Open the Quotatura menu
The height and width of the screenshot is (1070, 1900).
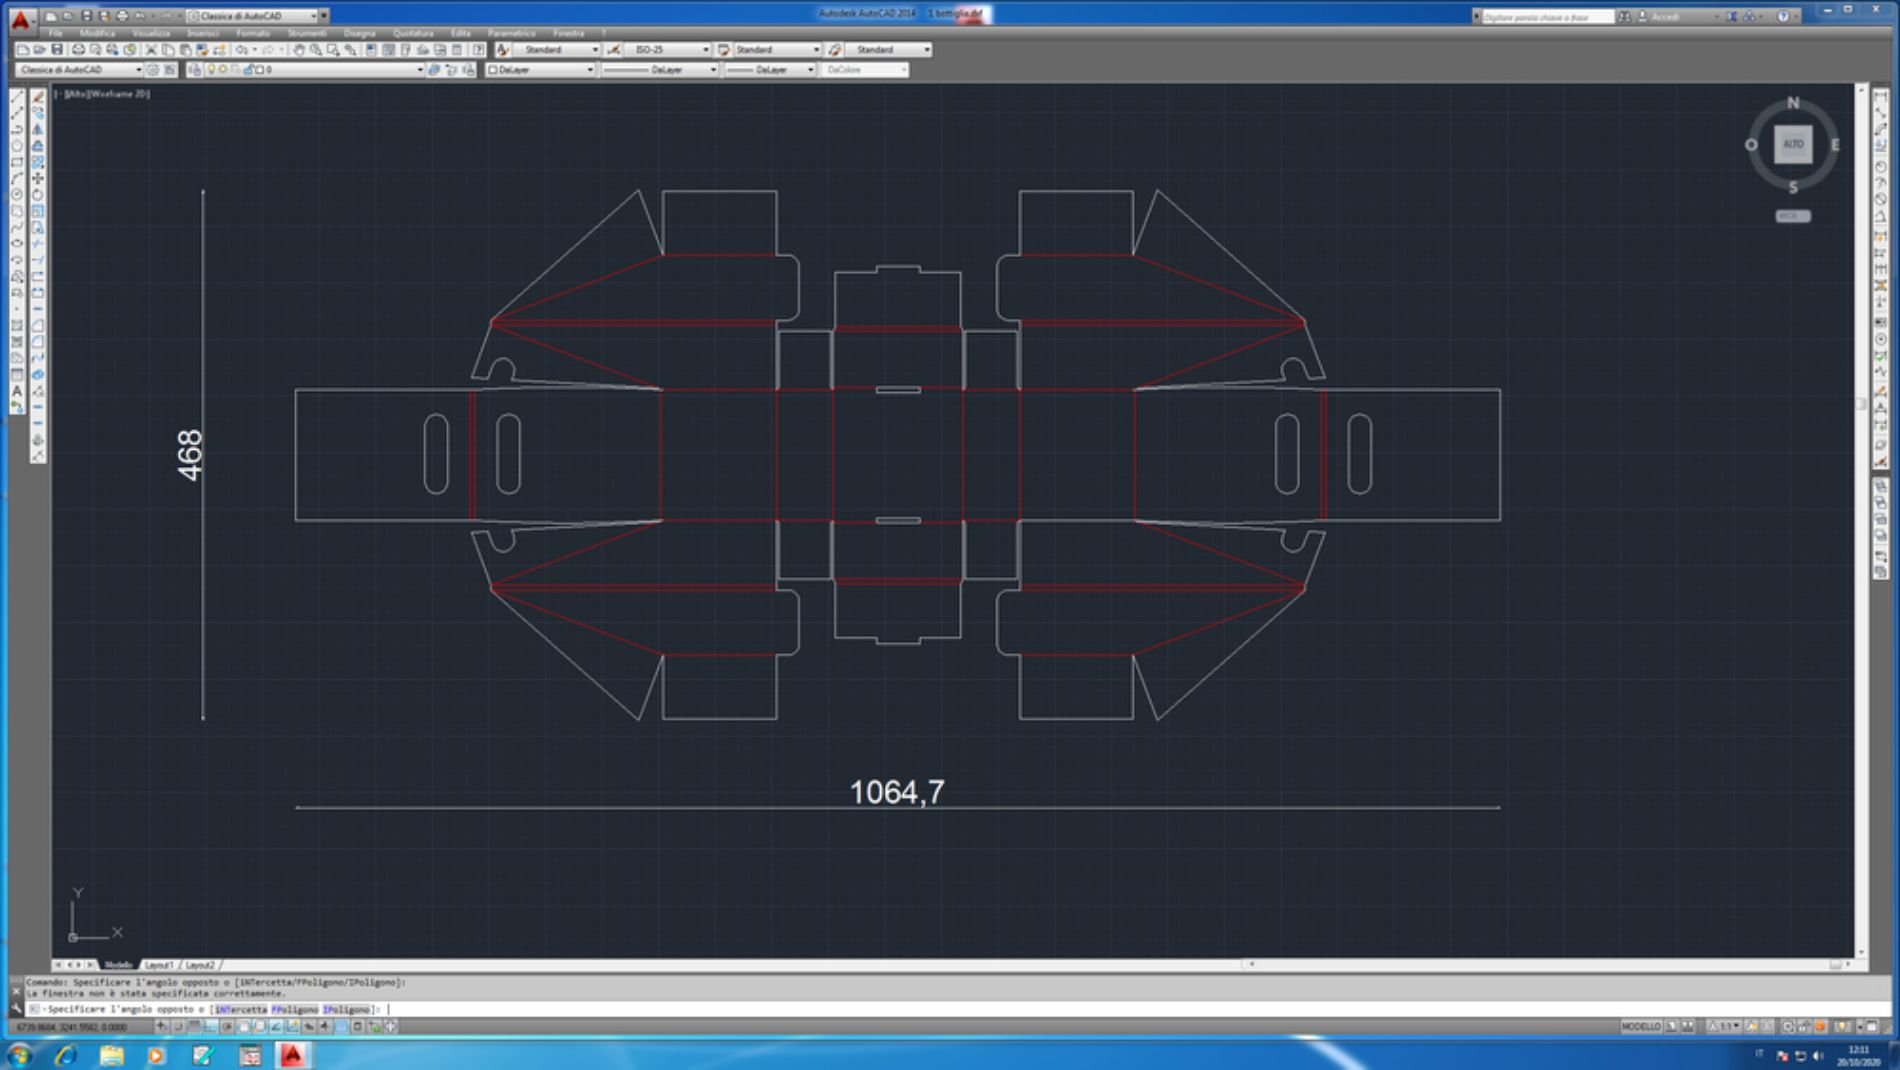point(413,33)
